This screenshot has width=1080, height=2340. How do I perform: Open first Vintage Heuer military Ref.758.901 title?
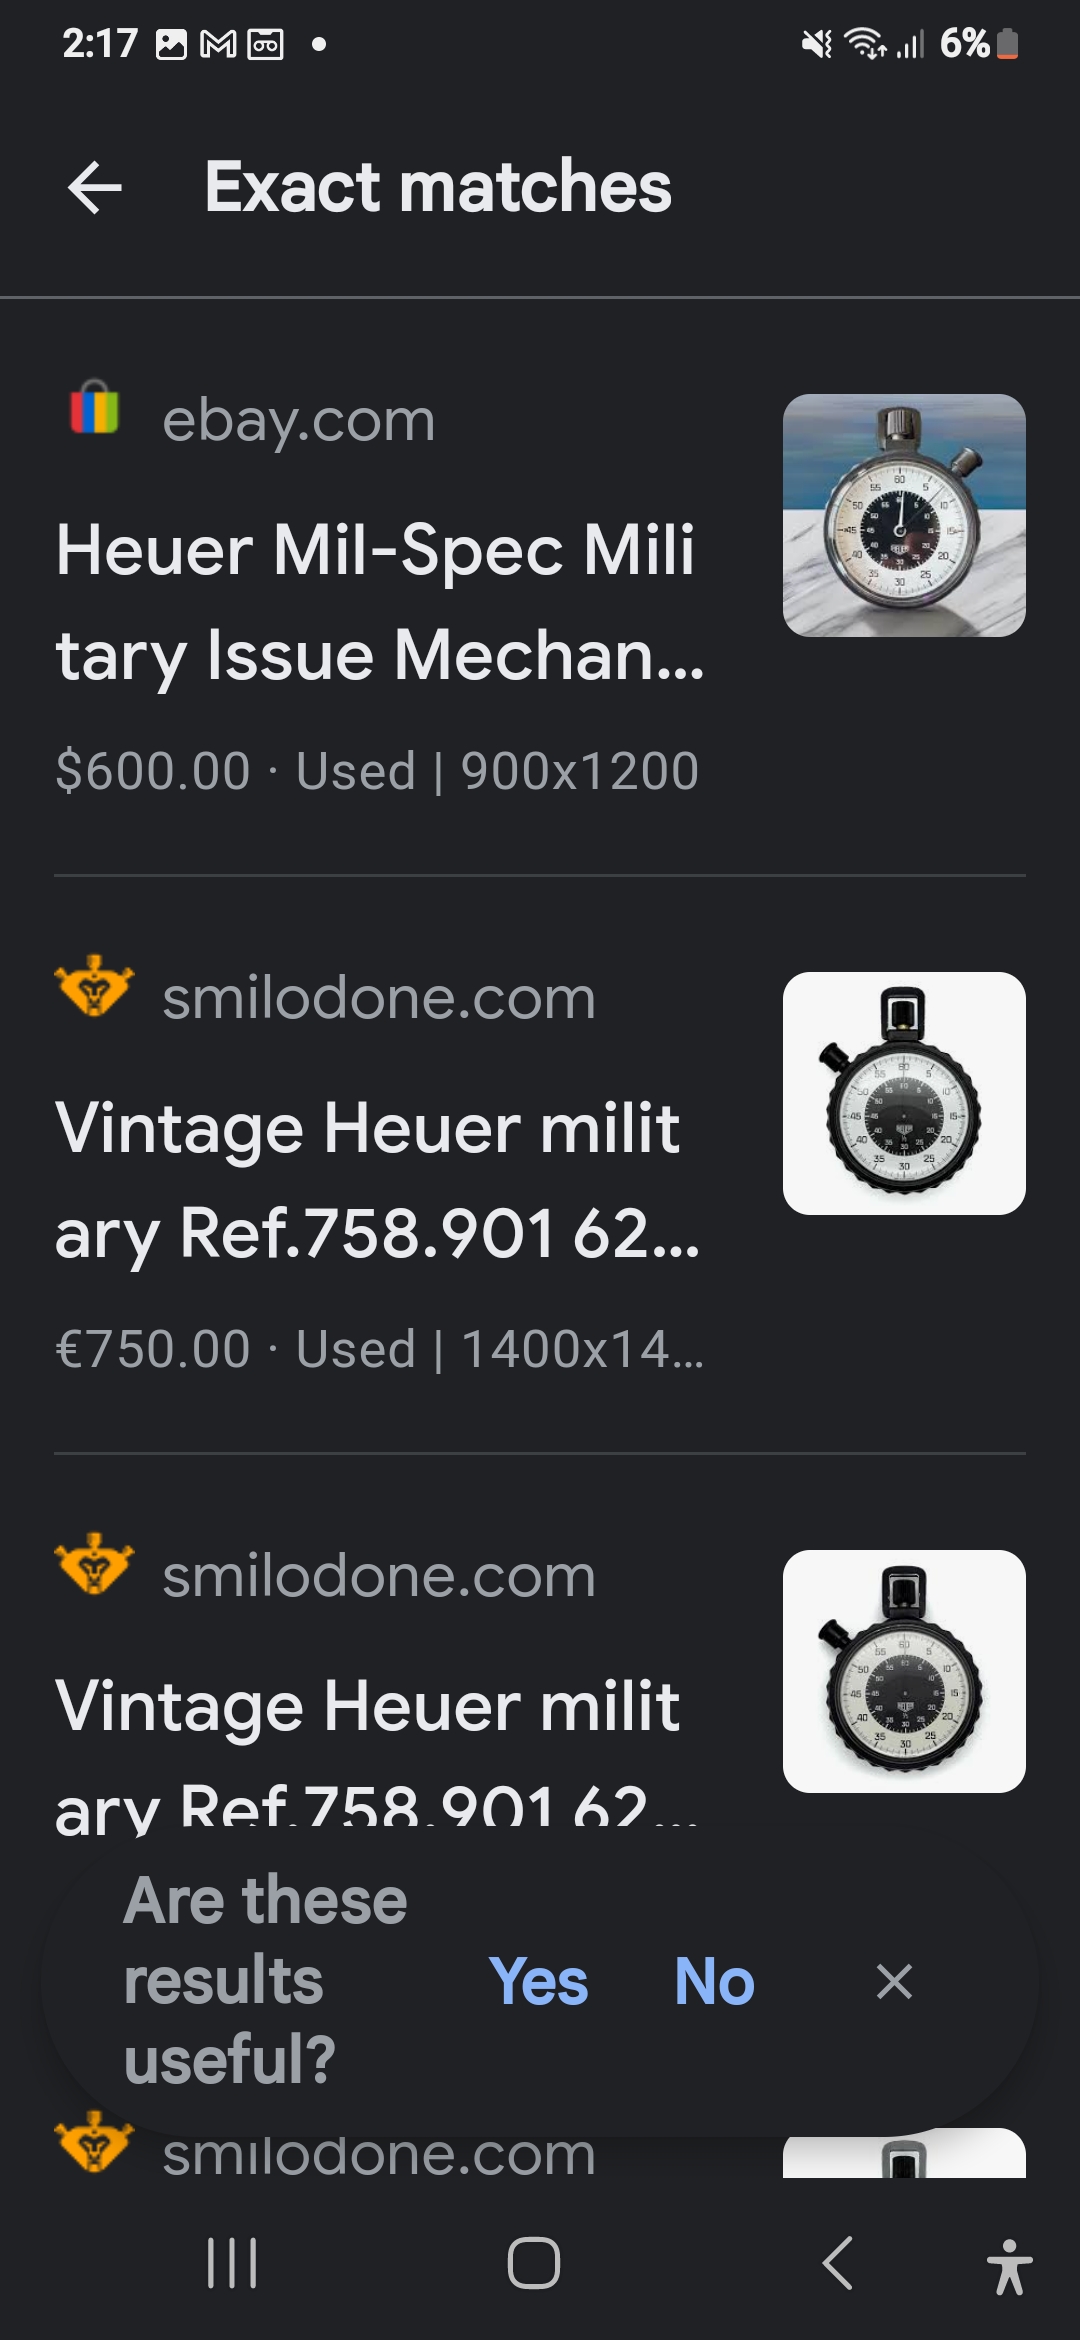[378, 1180]
